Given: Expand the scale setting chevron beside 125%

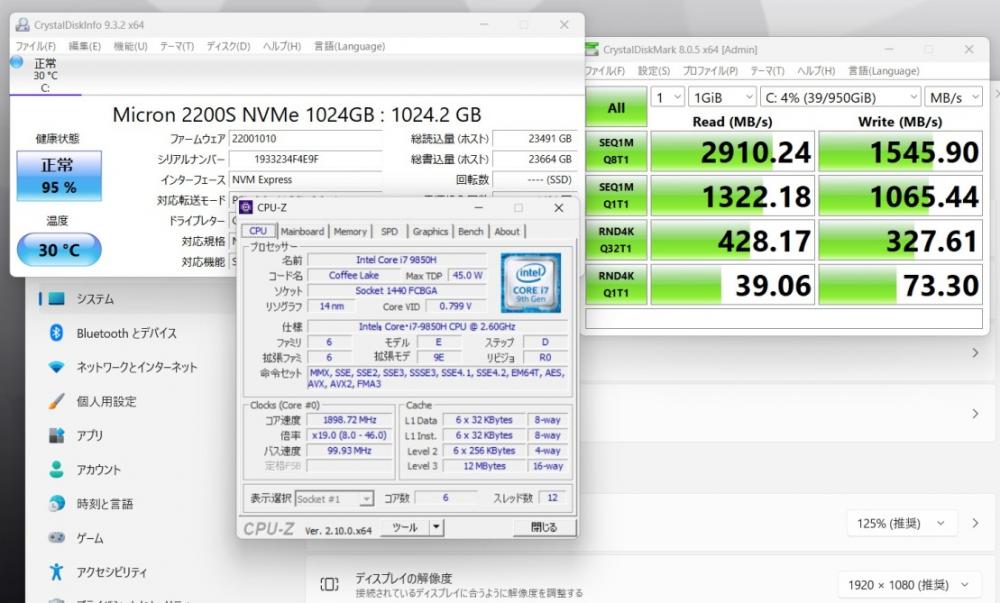Looking at the screenshot, I should pyautogui.click(x=975, y=523).
